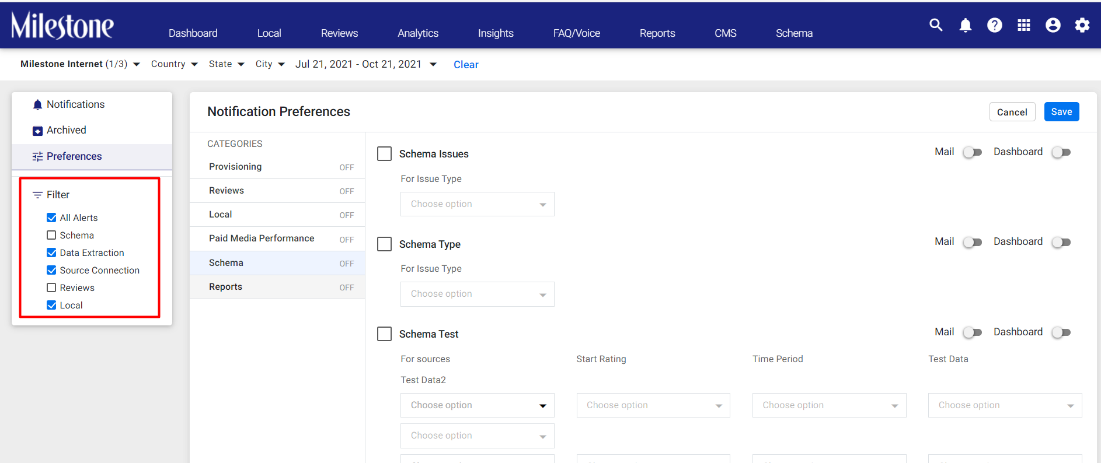Viewport: 1101px width, 463px height.
Task: Check the Reviews filter checkbox
Action: [x=51, y=288]
